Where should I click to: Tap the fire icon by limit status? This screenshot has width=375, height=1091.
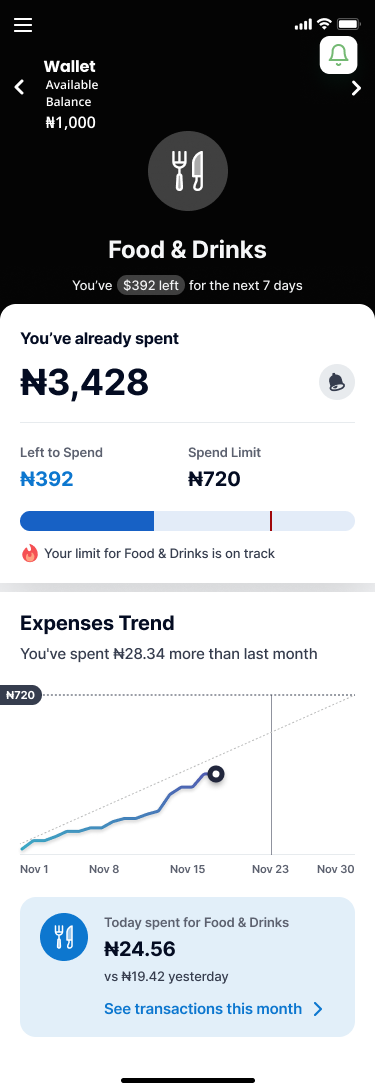(29, 554)
